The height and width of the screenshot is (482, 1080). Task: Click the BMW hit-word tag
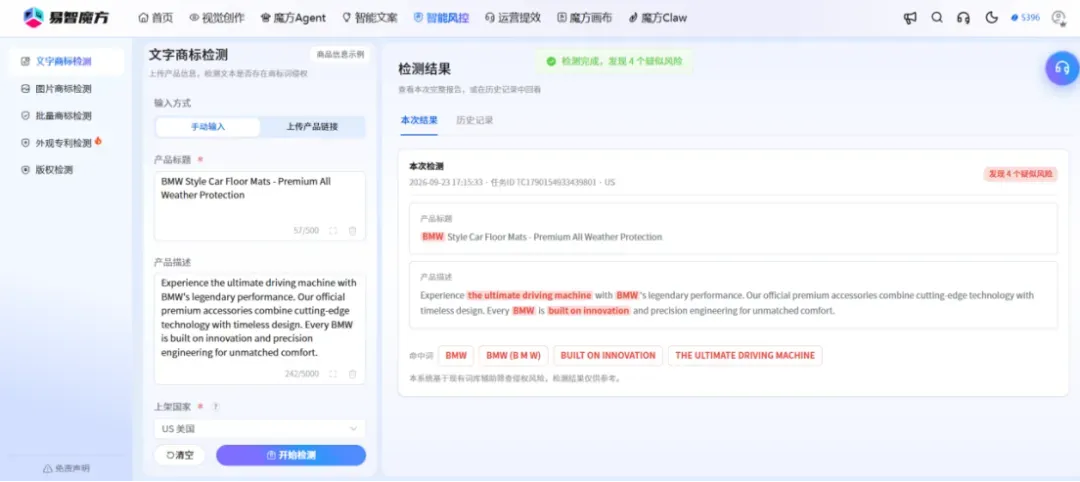[456, 356]
